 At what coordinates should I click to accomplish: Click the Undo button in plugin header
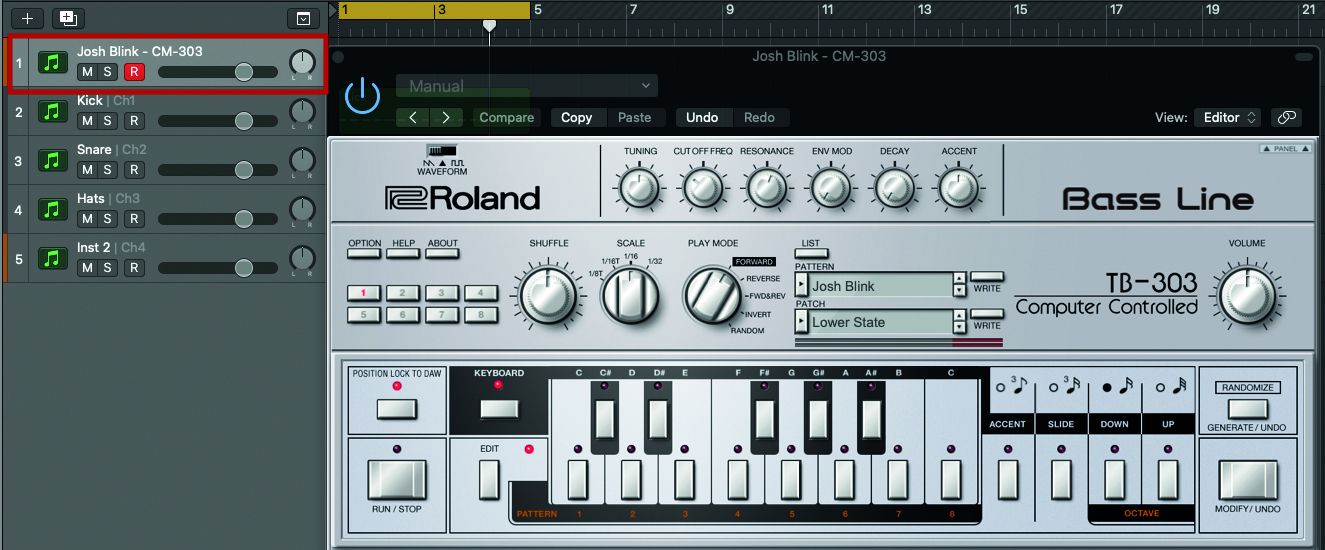pyautogui.click(x=702, y=117)
